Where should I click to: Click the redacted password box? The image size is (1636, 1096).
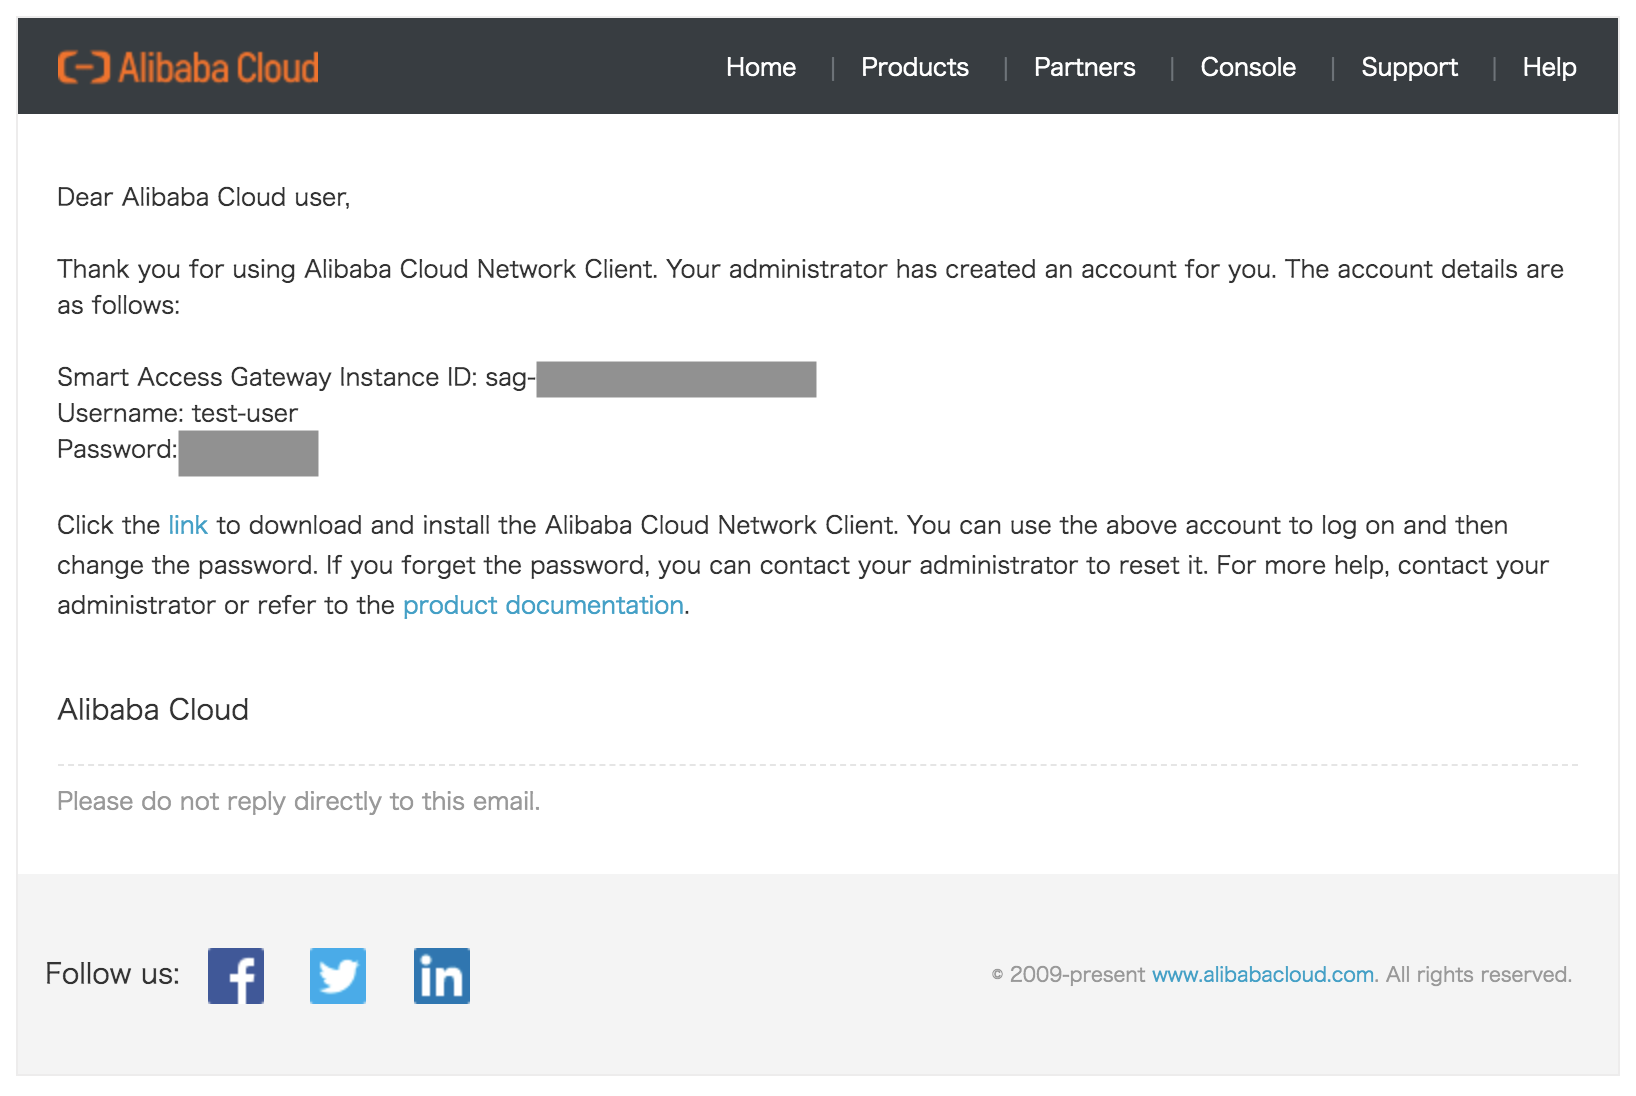(248, 453)
